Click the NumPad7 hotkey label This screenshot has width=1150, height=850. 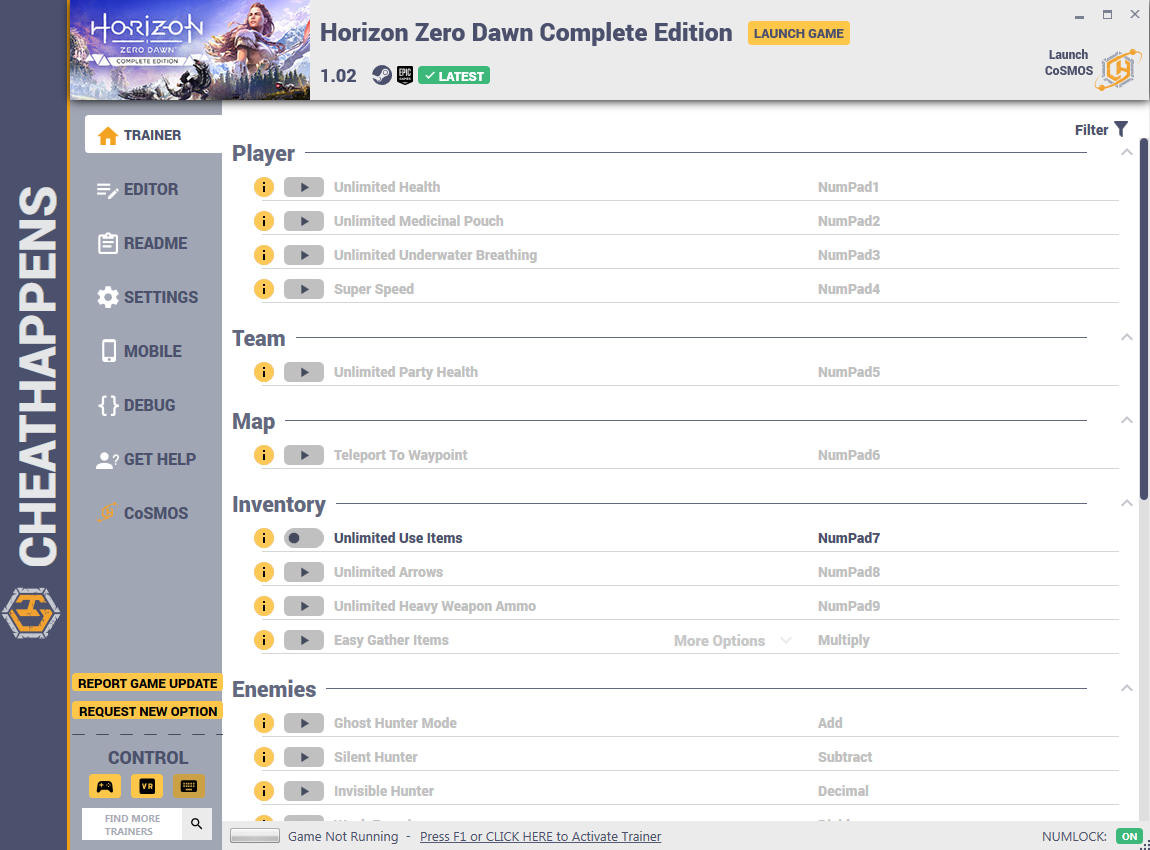(849, 538)
